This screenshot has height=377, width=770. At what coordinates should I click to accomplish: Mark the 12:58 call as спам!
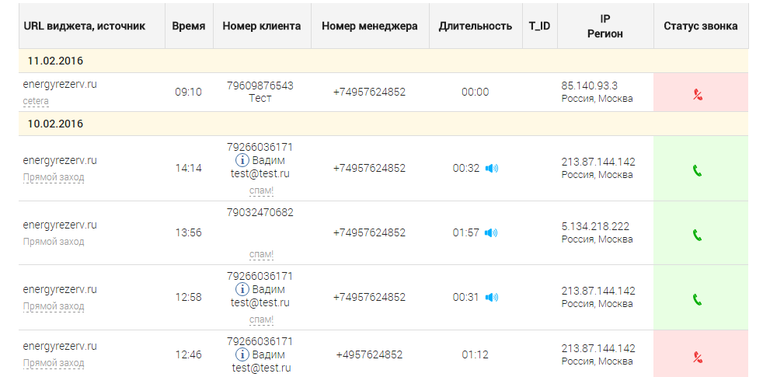pos(261,320)
